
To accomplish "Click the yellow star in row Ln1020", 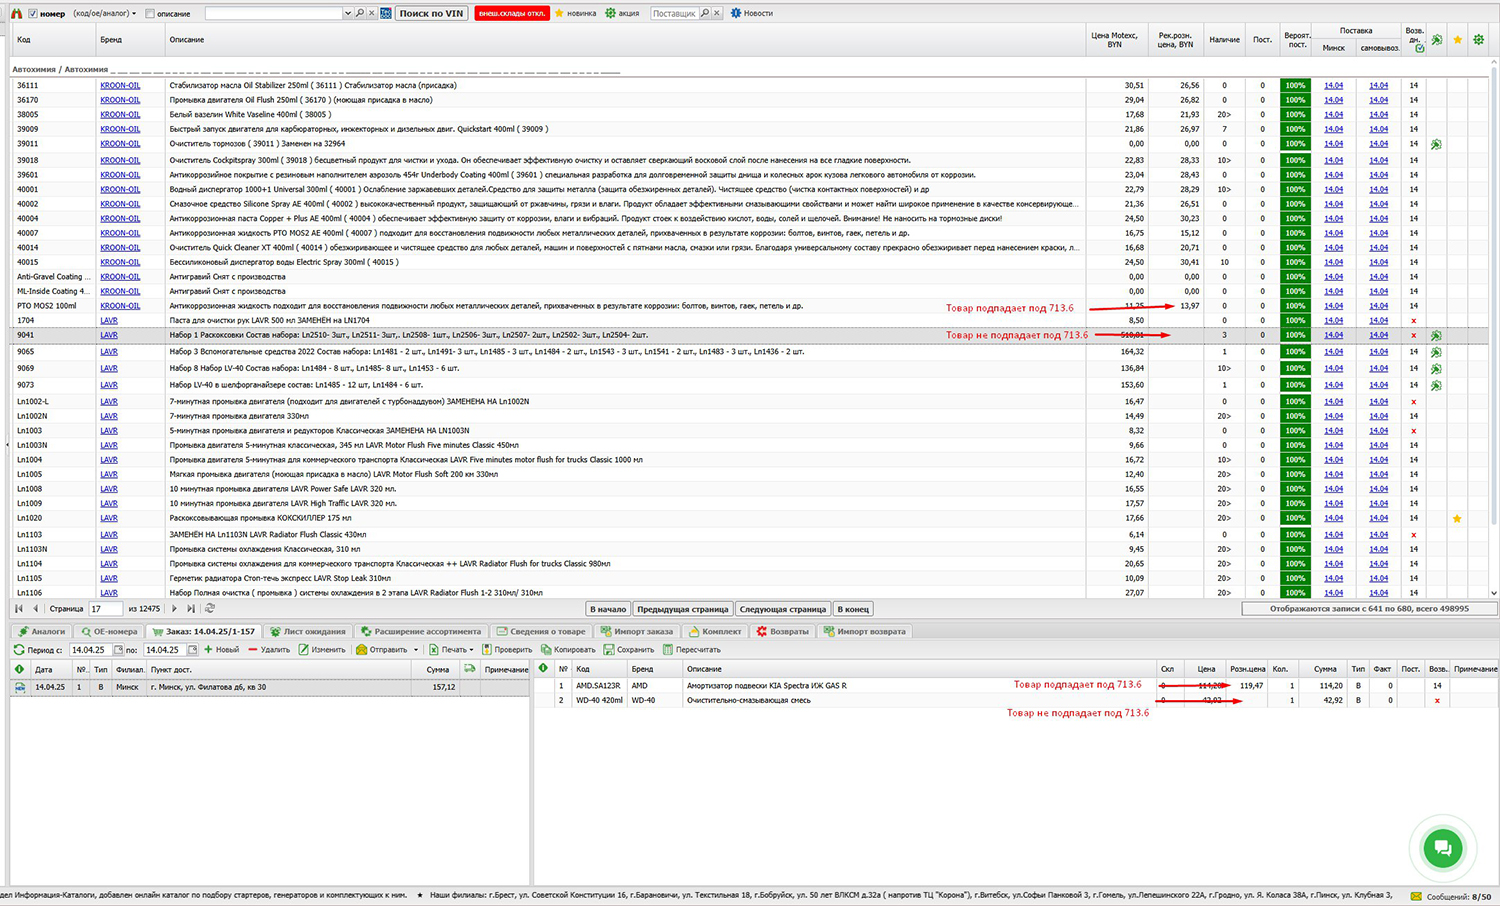I will (1457, 518).
